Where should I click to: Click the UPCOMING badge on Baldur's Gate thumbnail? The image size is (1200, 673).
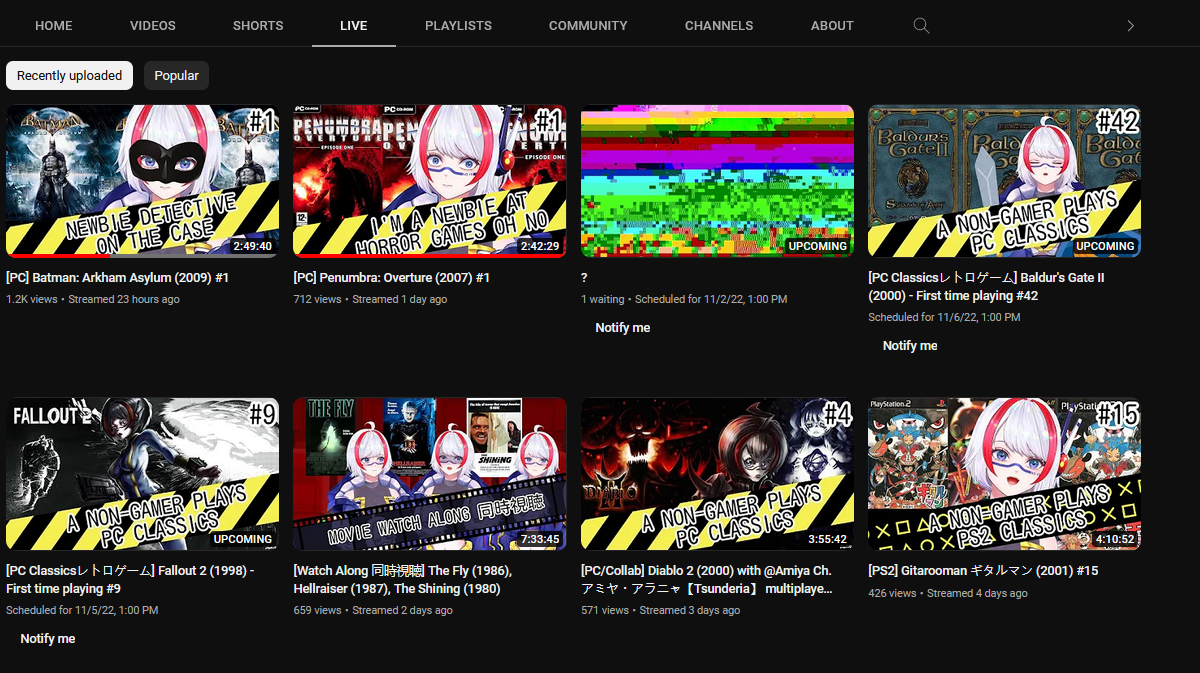coord(1105,246)
